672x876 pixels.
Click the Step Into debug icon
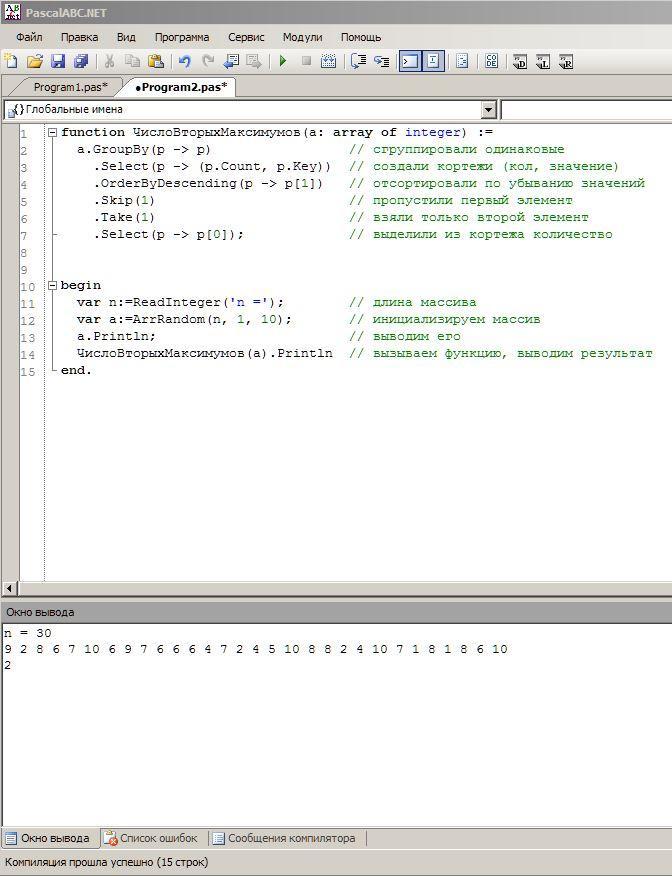click(x=382, y=61)
